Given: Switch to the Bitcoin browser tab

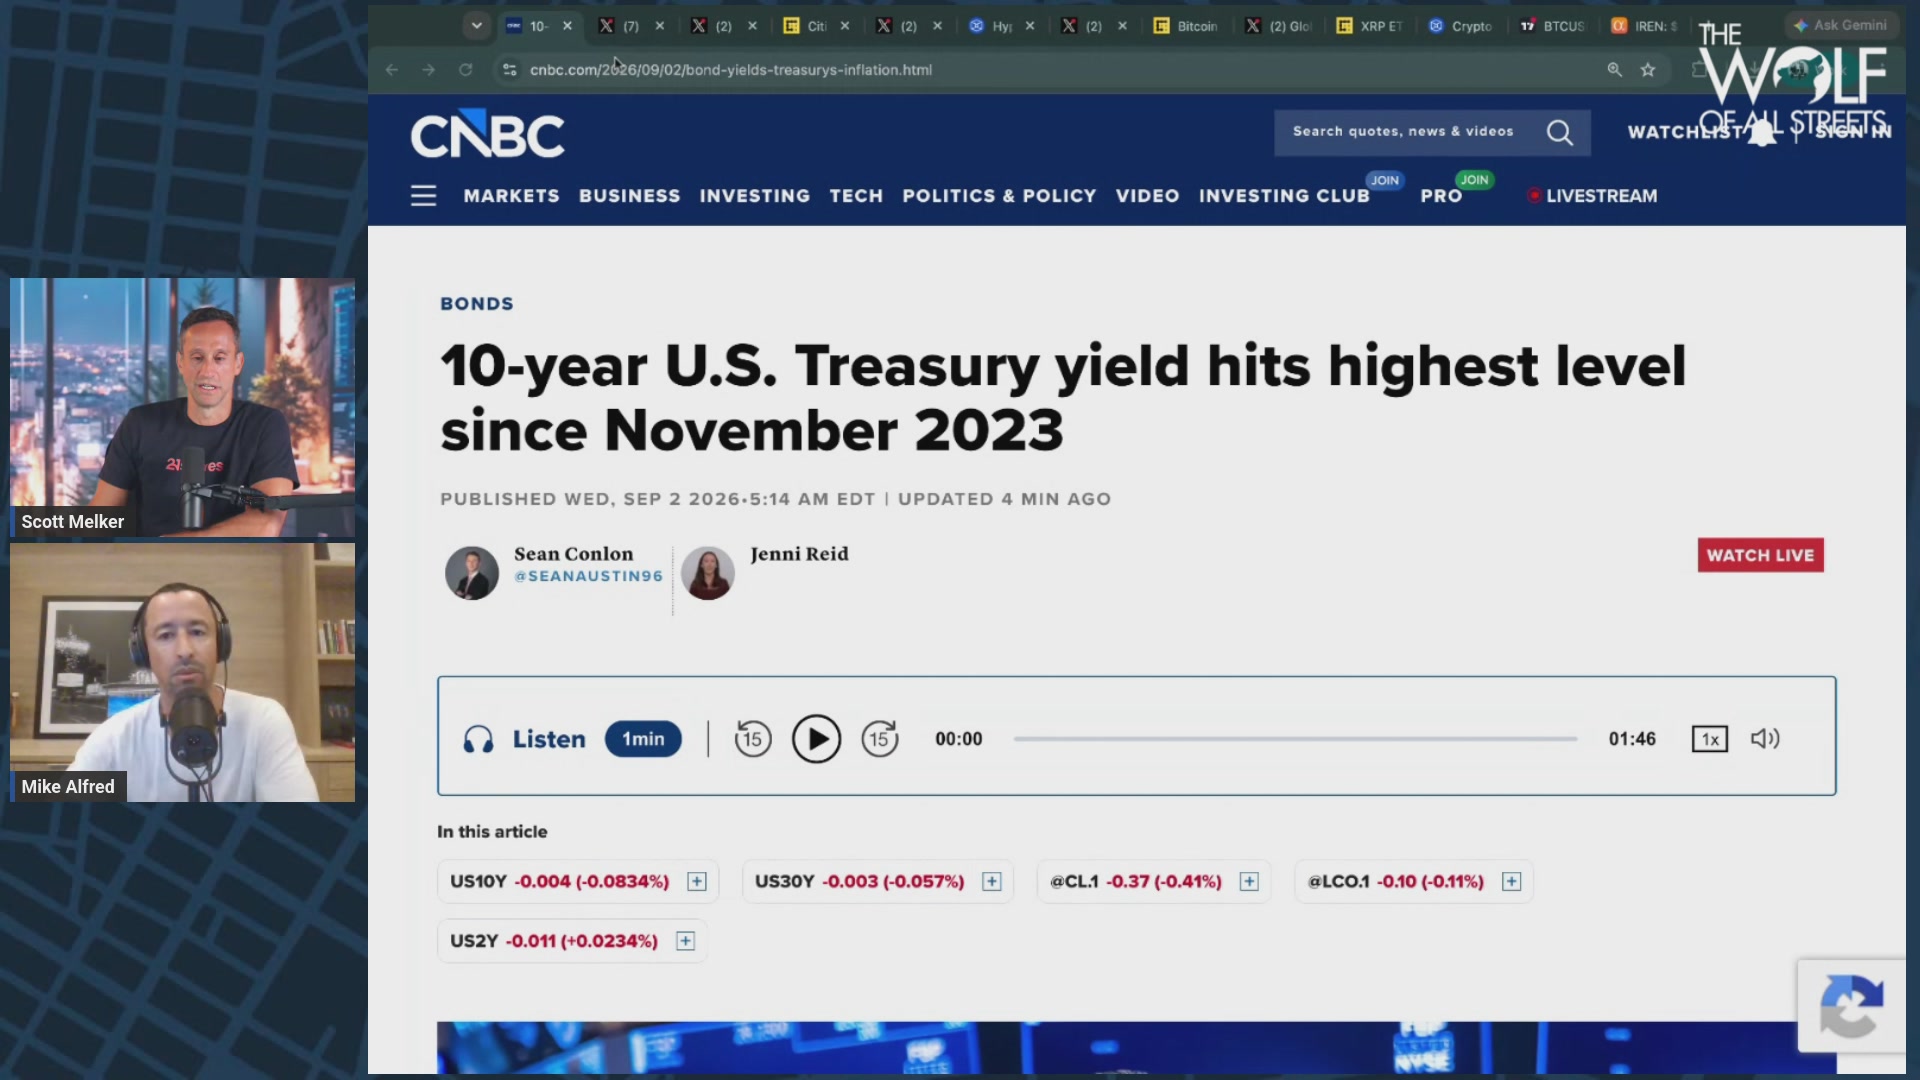Looking at the screenshot, I should click(1187, 26).
